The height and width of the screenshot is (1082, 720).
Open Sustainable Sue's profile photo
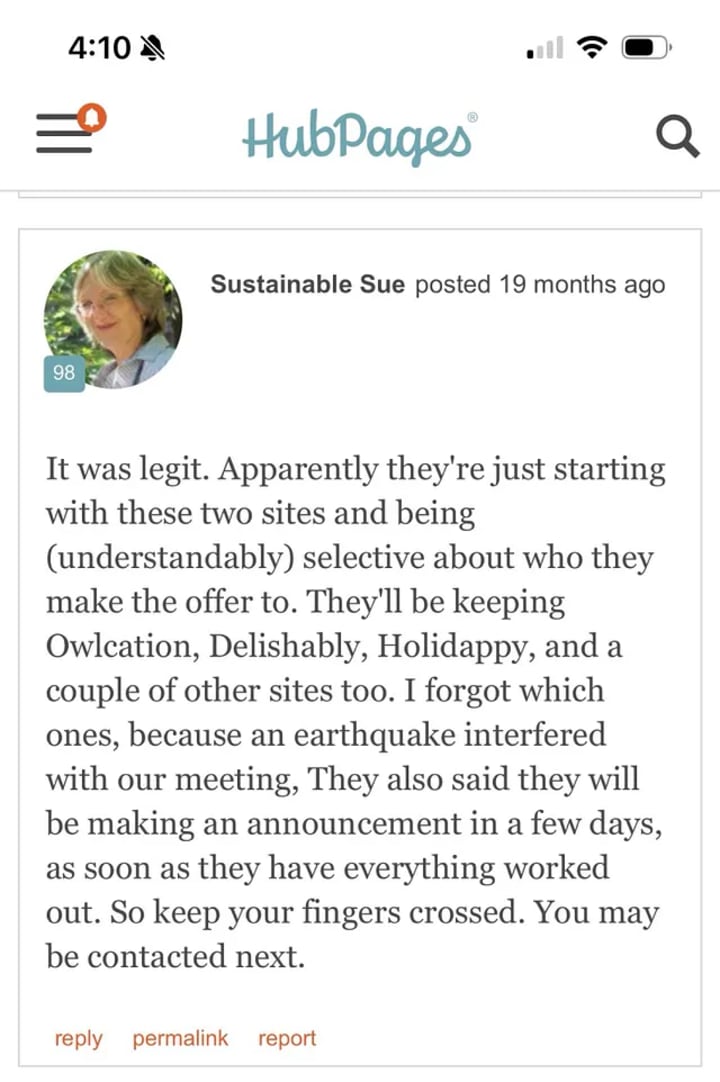coord(113,319)
